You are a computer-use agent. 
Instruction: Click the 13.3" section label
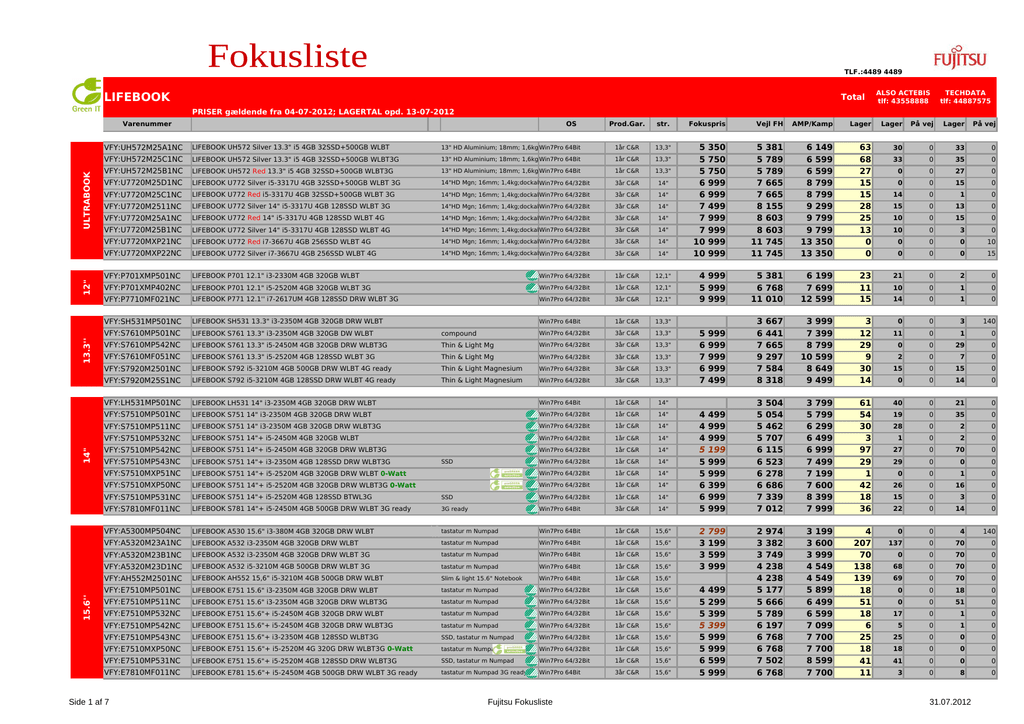[x=86, y=351]
